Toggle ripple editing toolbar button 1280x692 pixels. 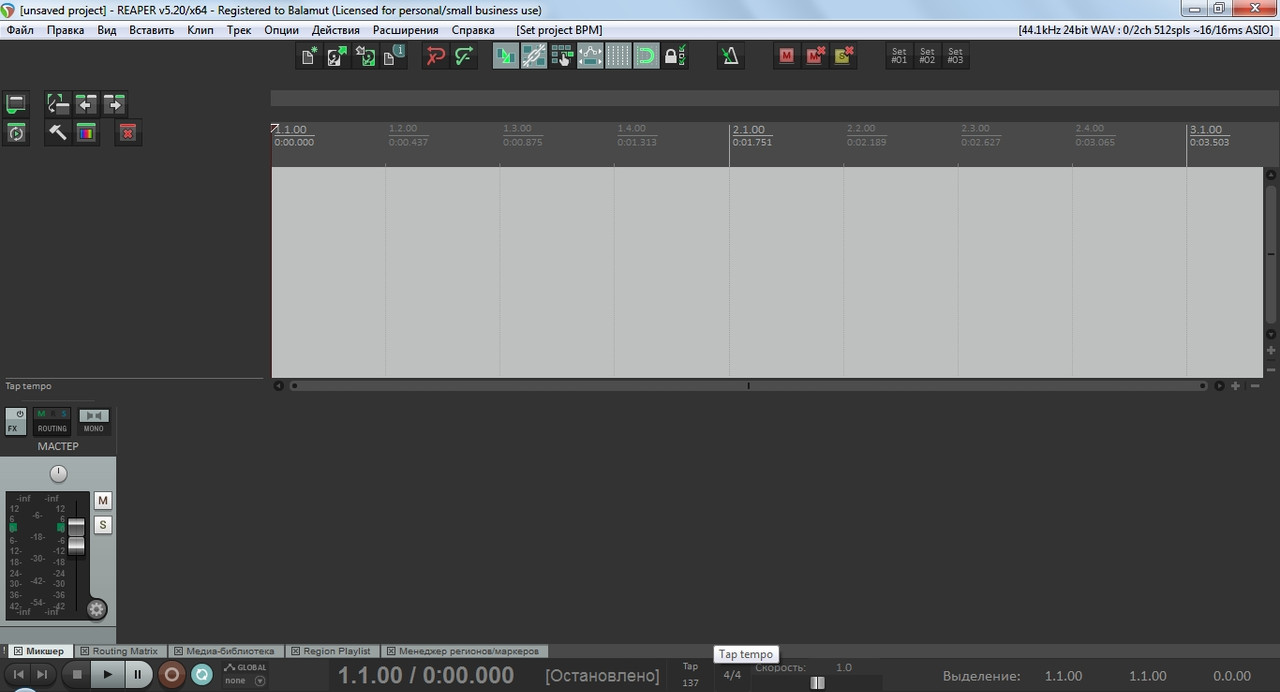click(562, 56)
